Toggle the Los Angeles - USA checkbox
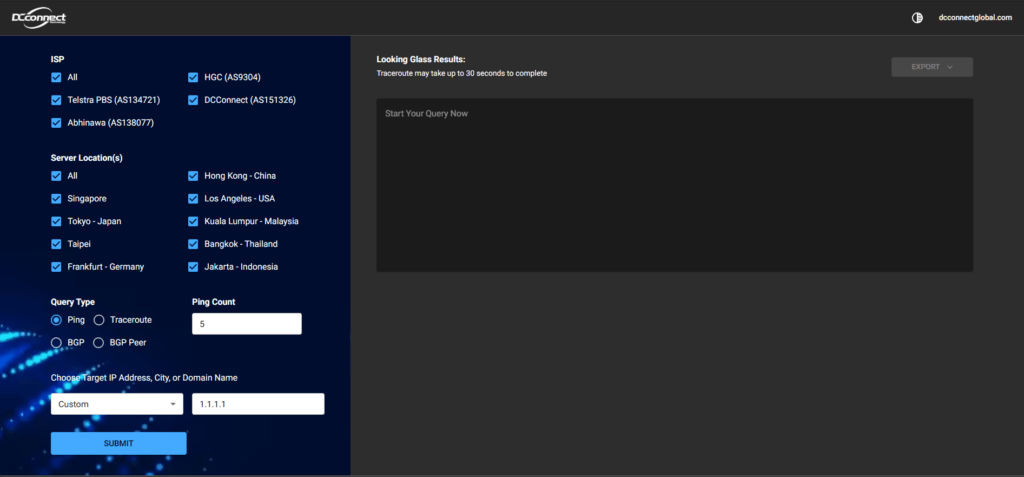 [194, 199]
